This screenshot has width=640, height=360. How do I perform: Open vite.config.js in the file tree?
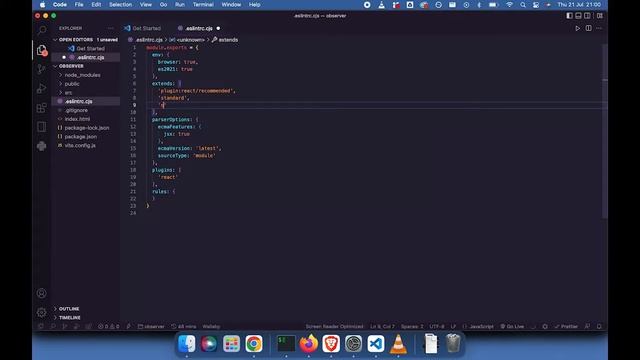80,145
